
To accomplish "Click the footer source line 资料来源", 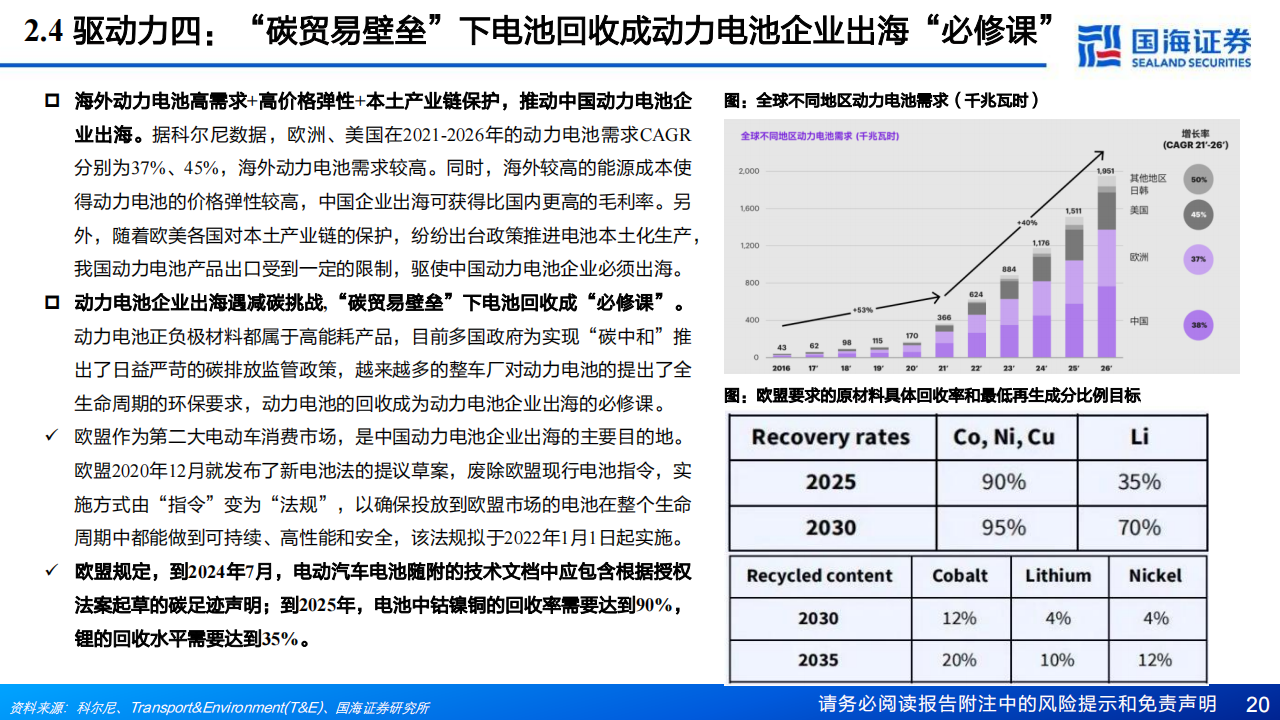I will [220, 708].
